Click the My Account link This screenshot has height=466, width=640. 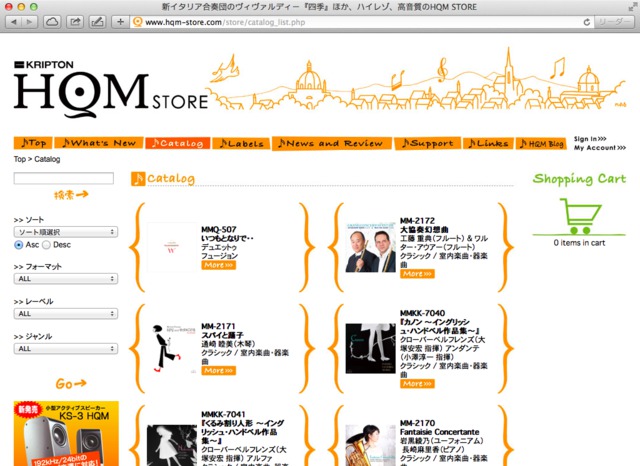pos(600,148)
